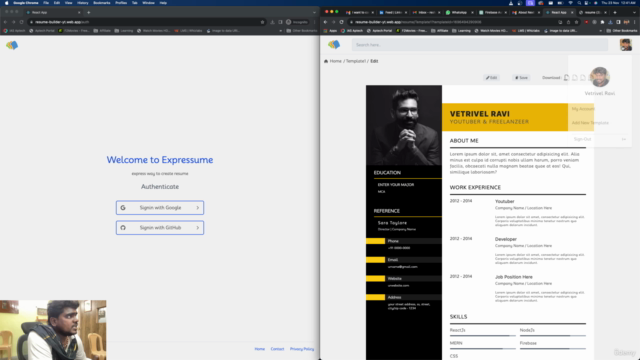The width and height of the screenshot is (640, 360).
Task: Click the VETRIVEL RAVI name heading
Action: tap(480, 114)
